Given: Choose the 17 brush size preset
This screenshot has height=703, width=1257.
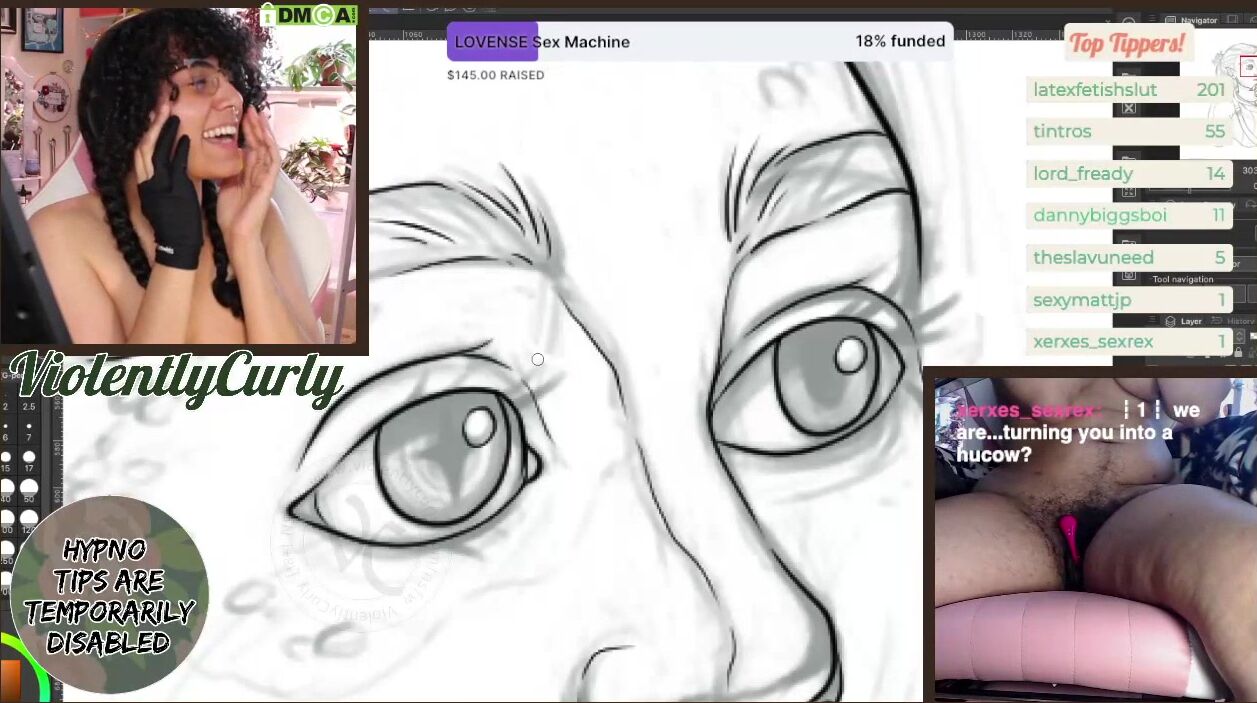Looking at the screenshot, I should coord(29,461).
